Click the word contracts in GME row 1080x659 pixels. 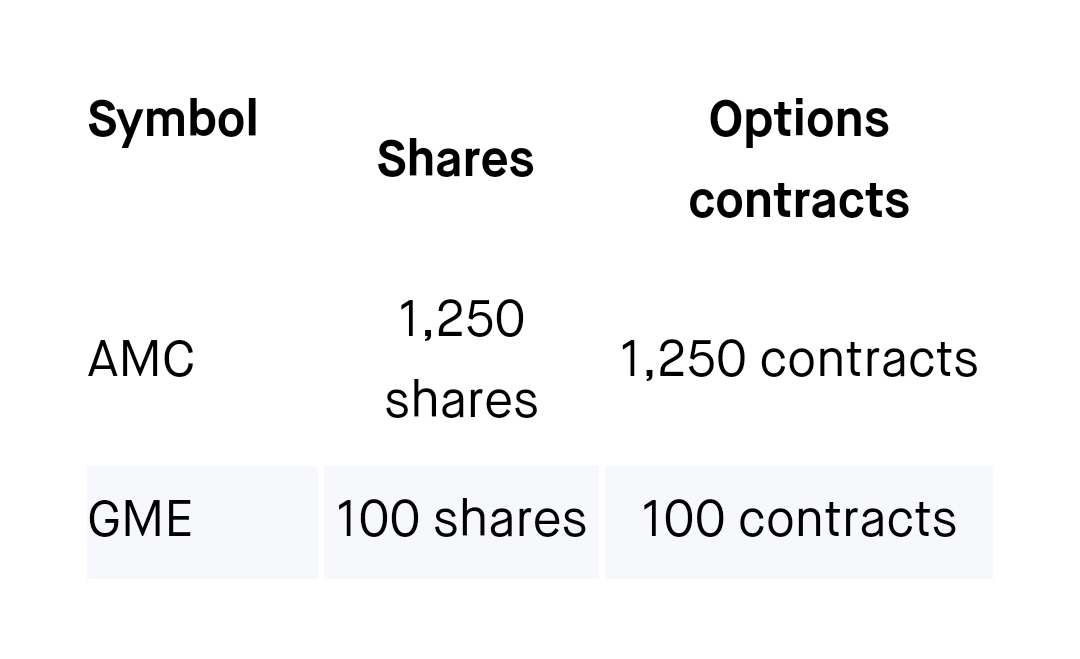tap(848, 519)
